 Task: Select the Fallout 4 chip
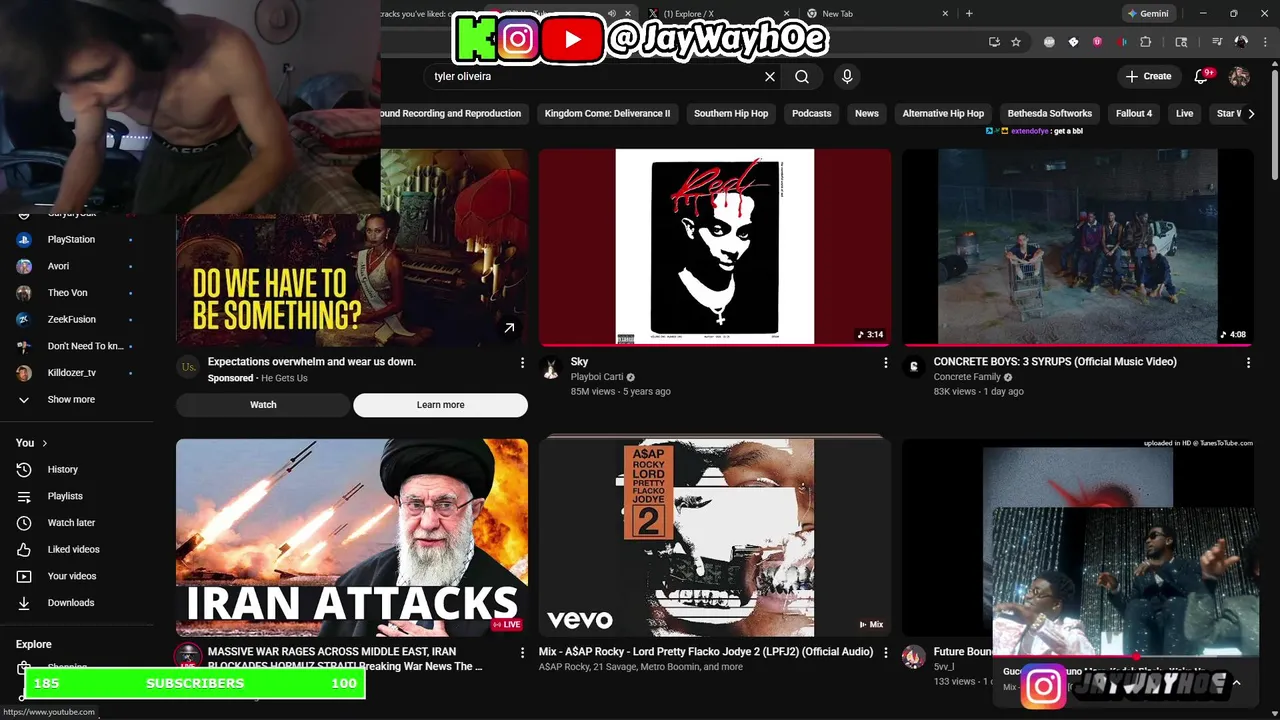coord(1134,113)
